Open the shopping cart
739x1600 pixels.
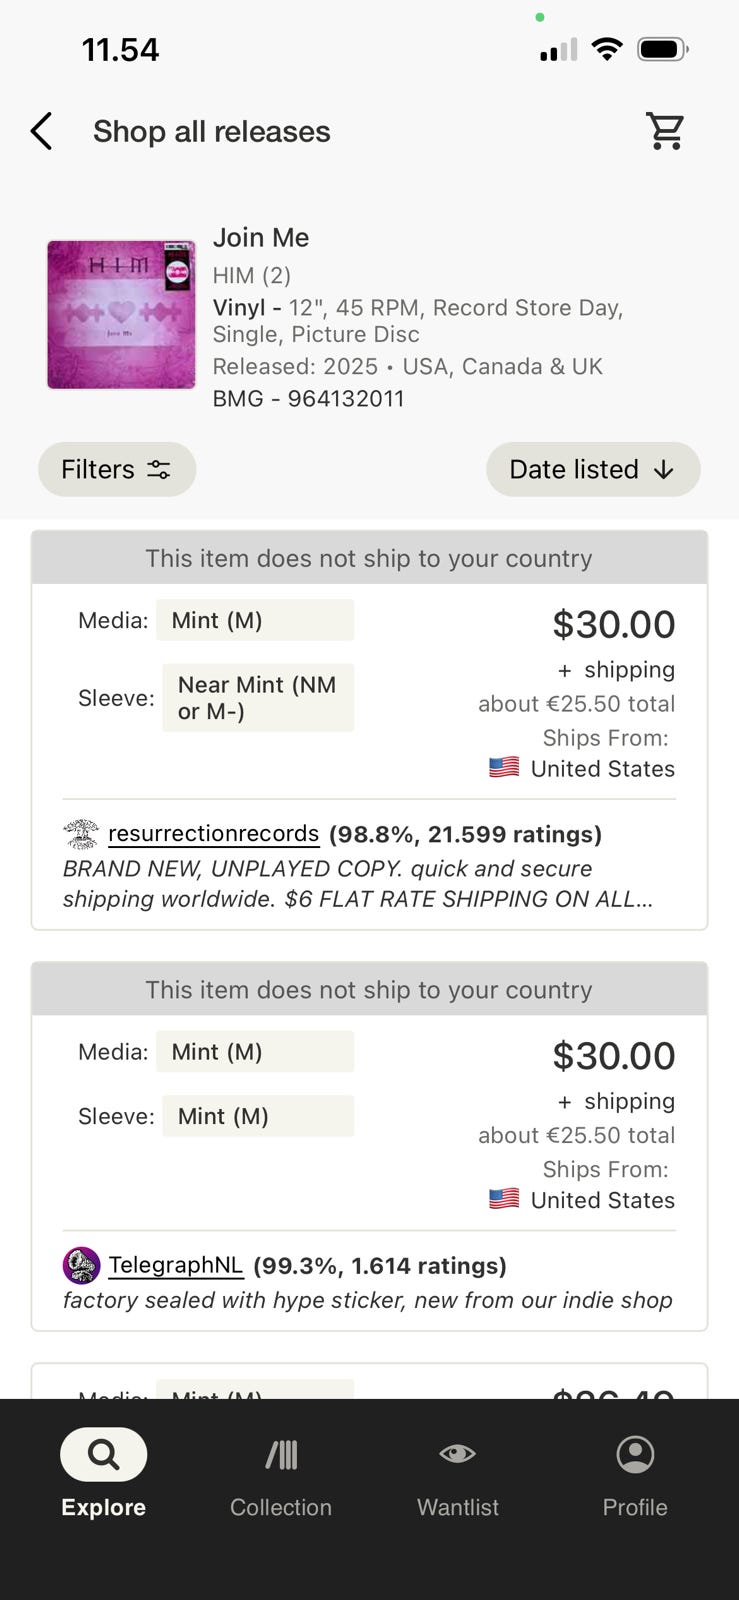coord(665,131)
